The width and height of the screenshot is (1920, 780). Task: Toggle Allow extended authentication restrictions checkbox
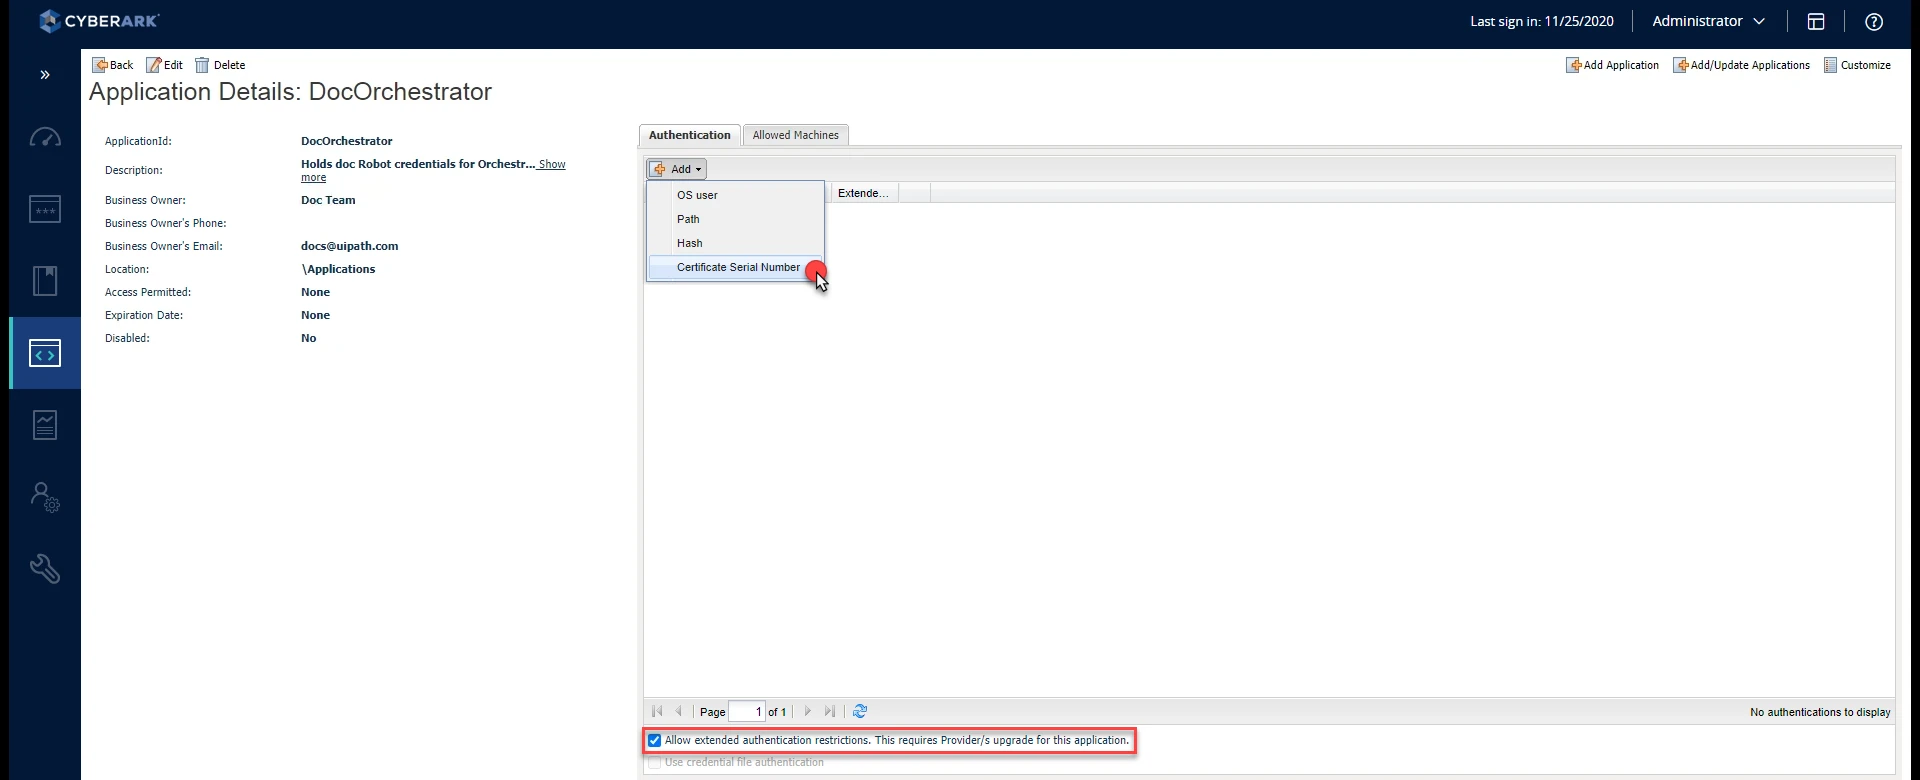(655, 741)
